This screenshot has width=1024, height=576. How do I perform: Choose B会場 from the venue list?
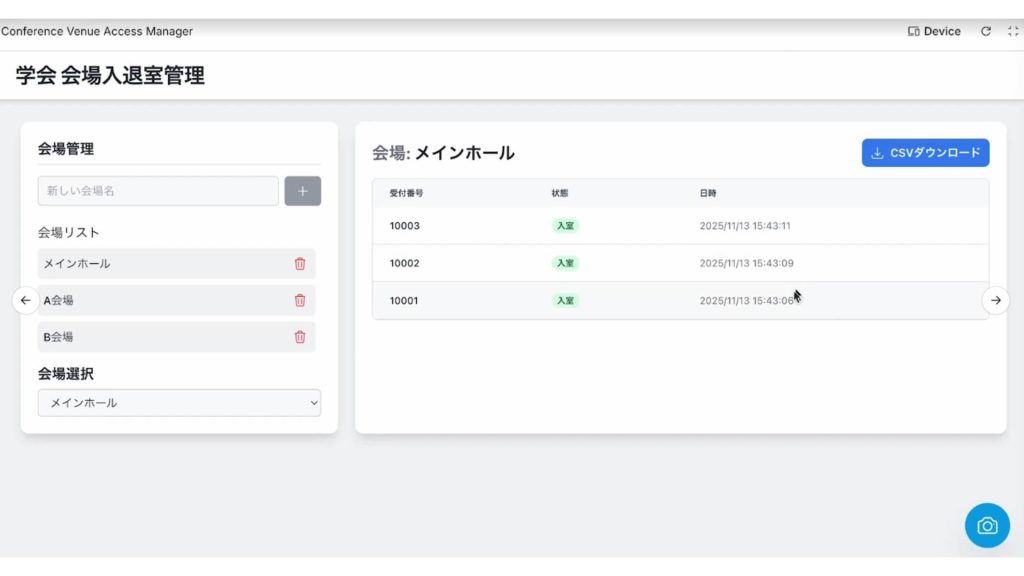pyautogui.click(x=160, y=337)
